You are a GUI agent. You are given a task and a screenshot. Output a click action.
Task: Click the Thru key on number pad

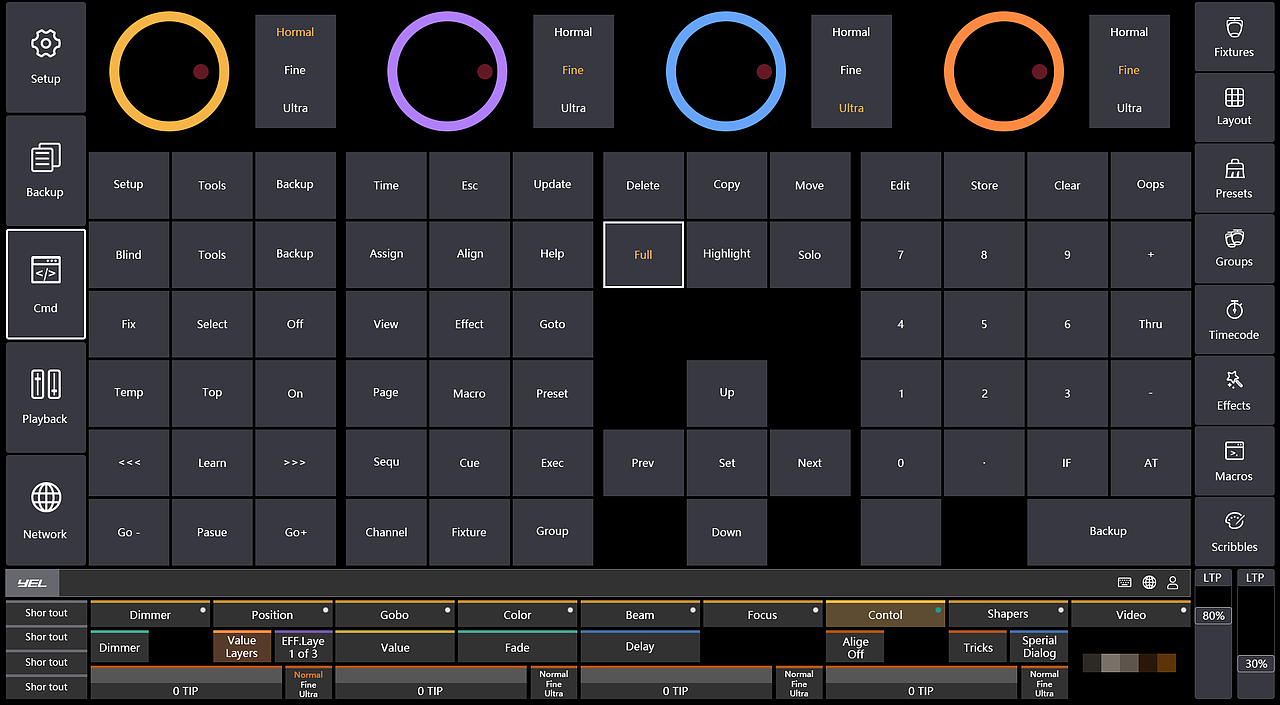click(1151, 324)
